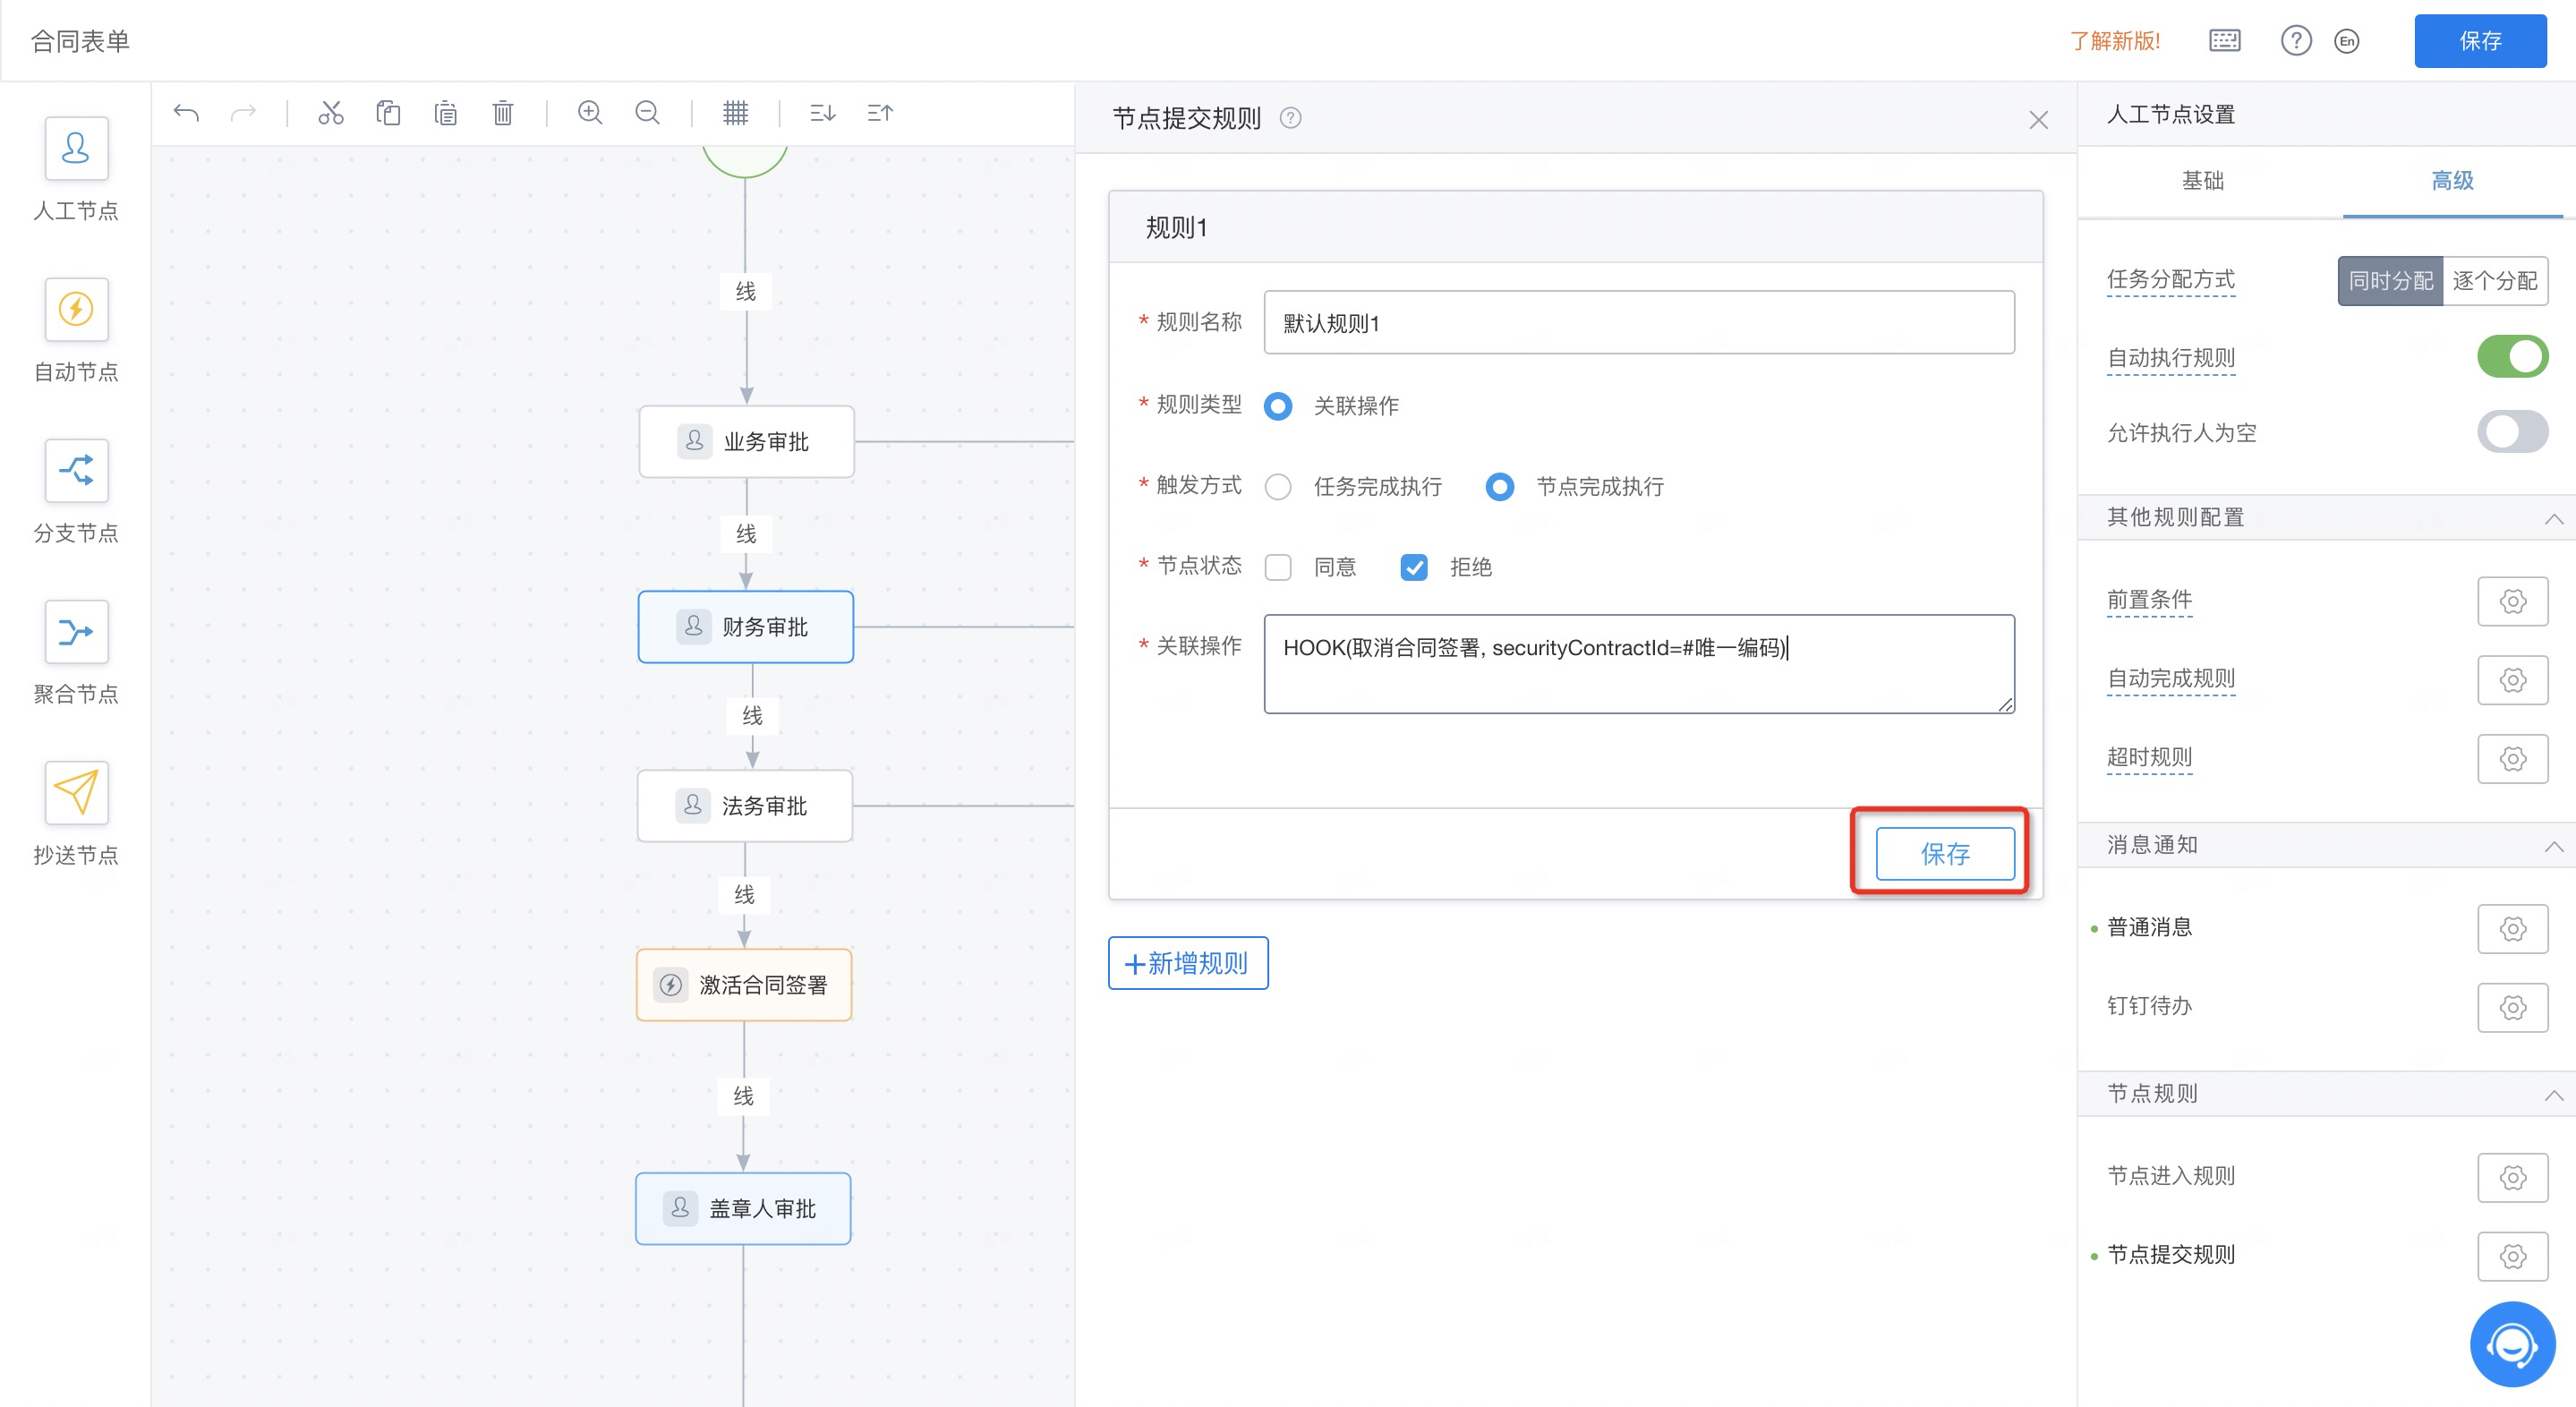Click the +新增规则 button
This screenshot has width=2576, height=1407.
coord(1188,963)
